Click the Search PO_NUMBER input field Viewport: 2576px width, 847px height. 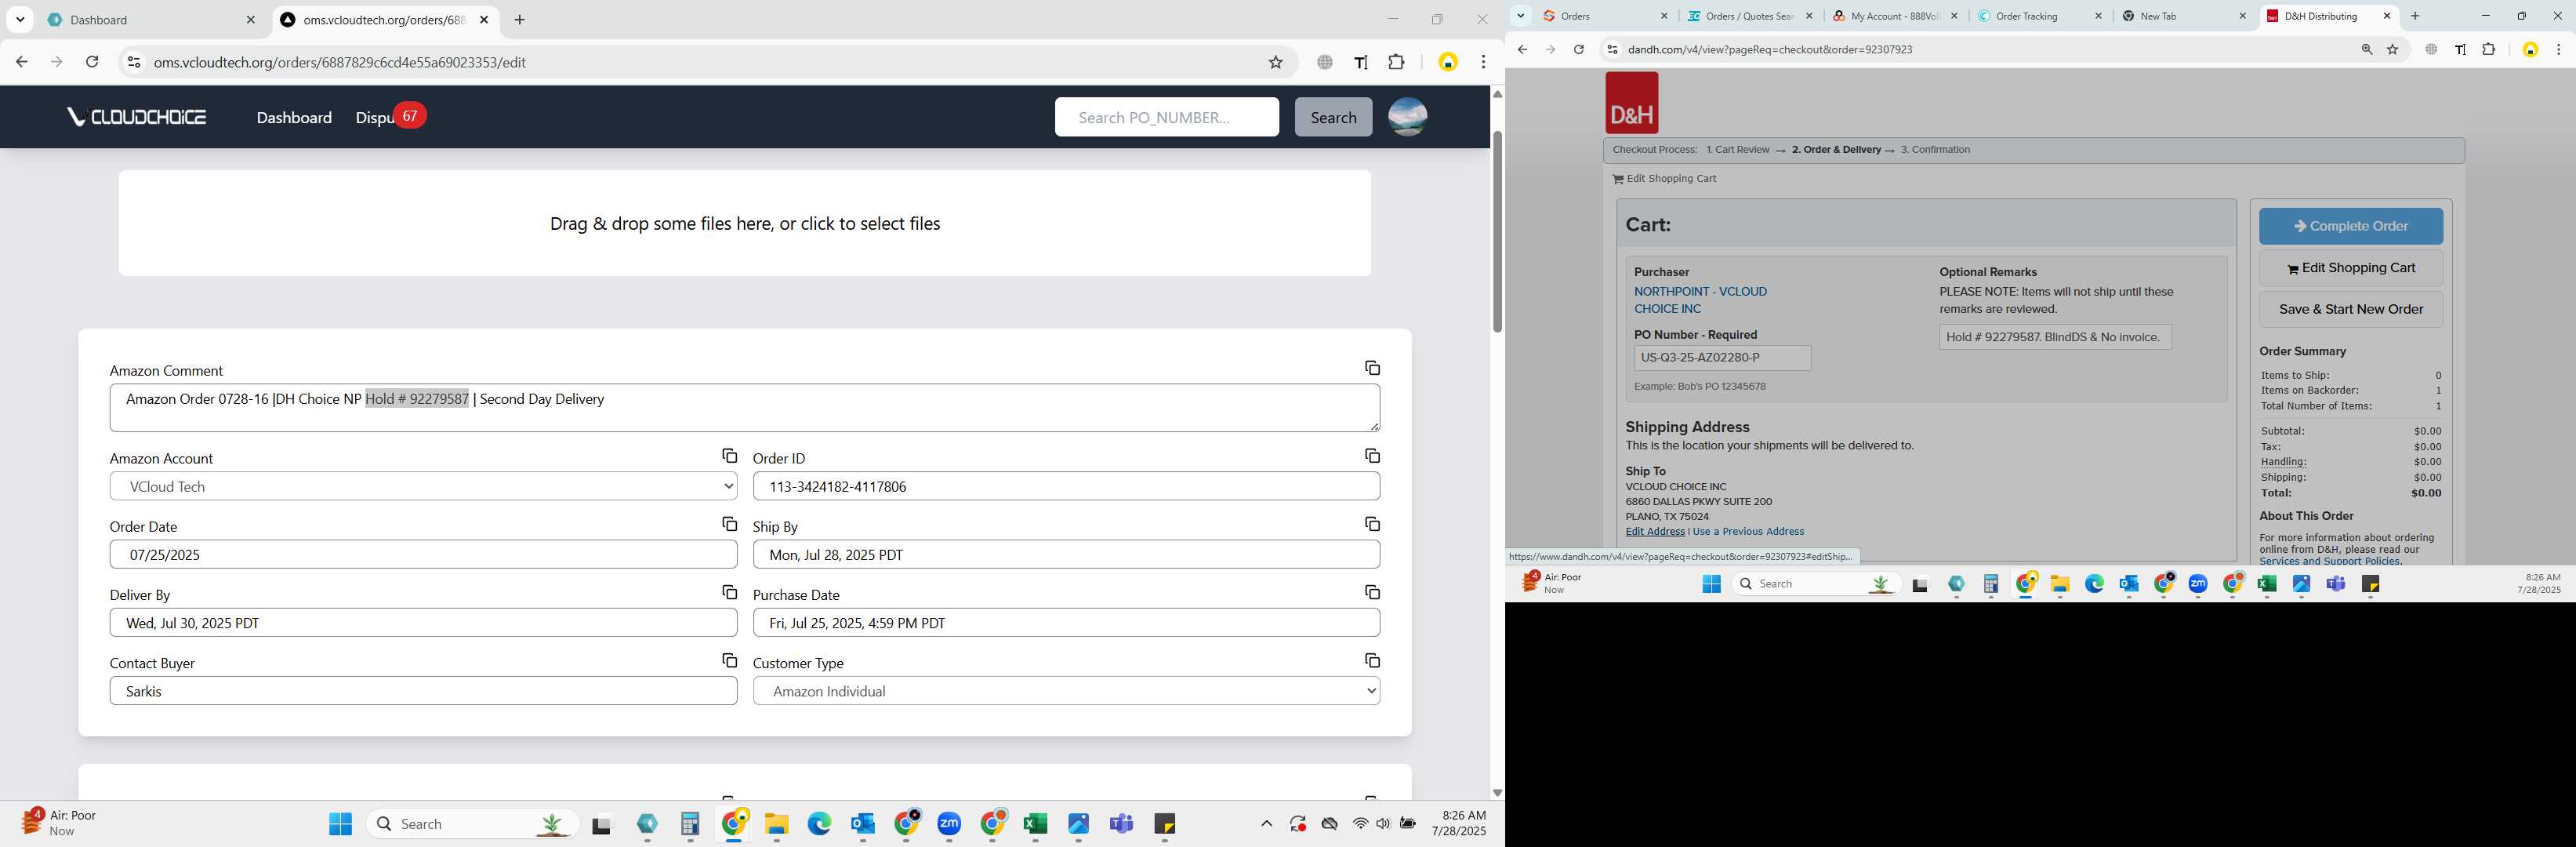(1166, 117)
